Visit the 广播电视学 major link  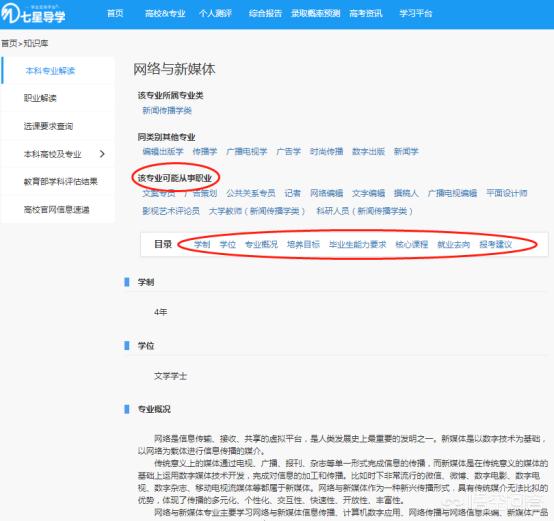tap(246, 152)
